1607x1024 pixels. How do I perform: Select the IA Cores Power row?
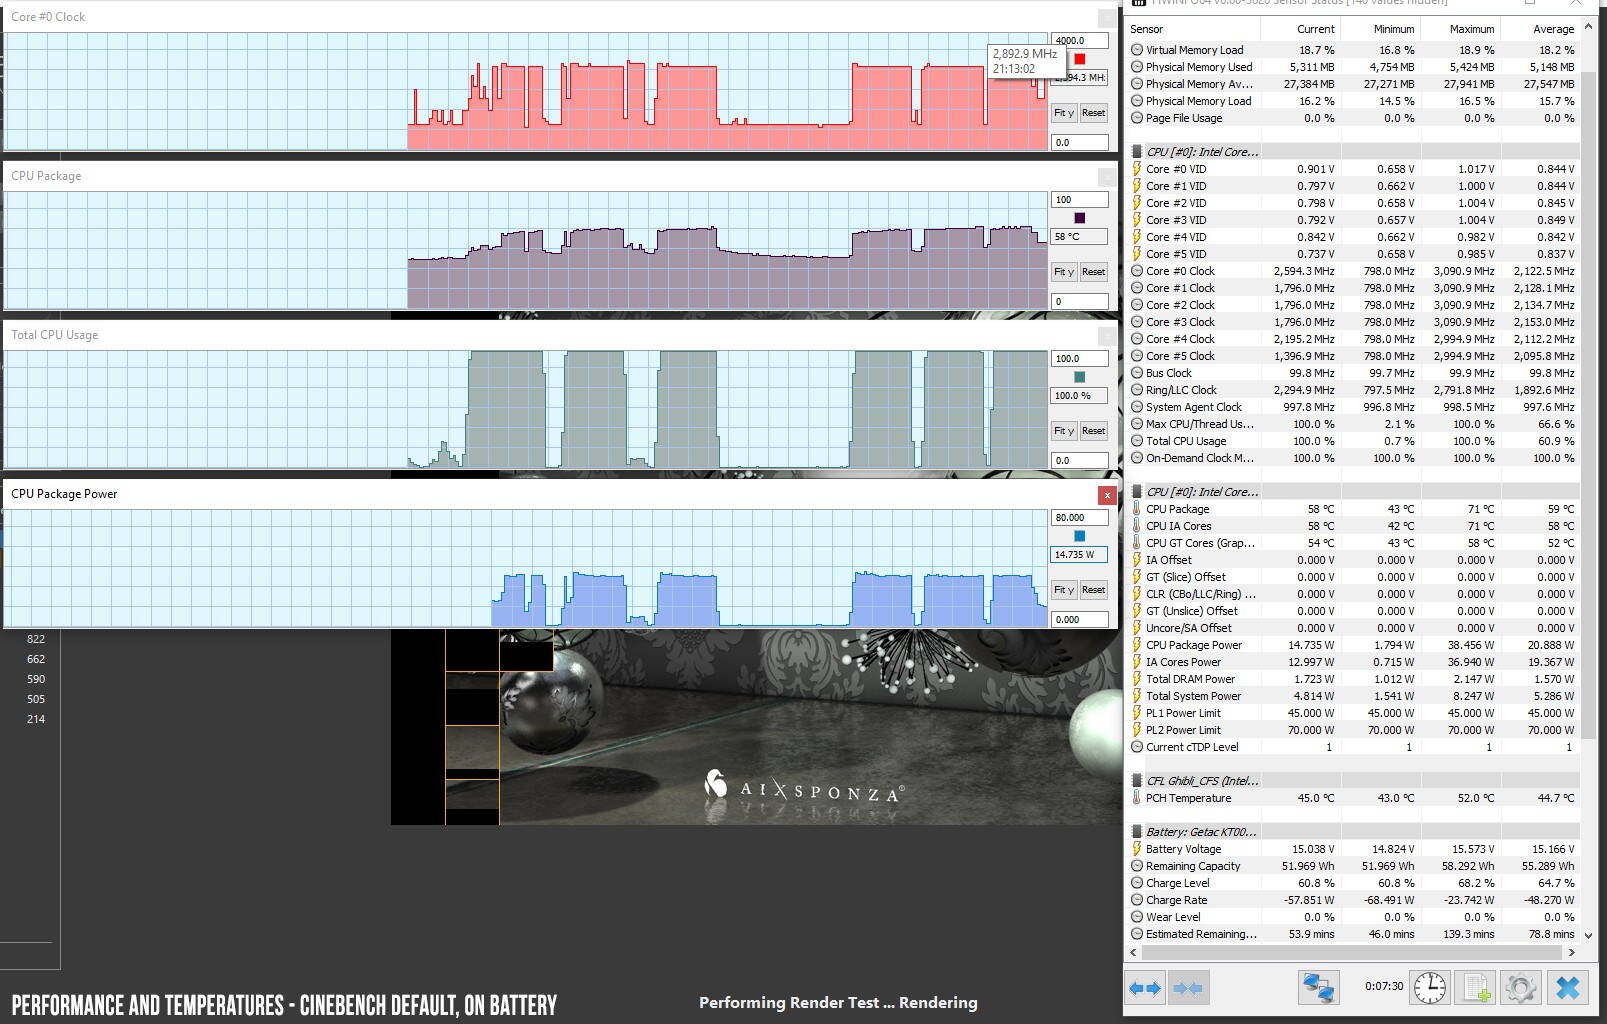tap(1352, 662)
